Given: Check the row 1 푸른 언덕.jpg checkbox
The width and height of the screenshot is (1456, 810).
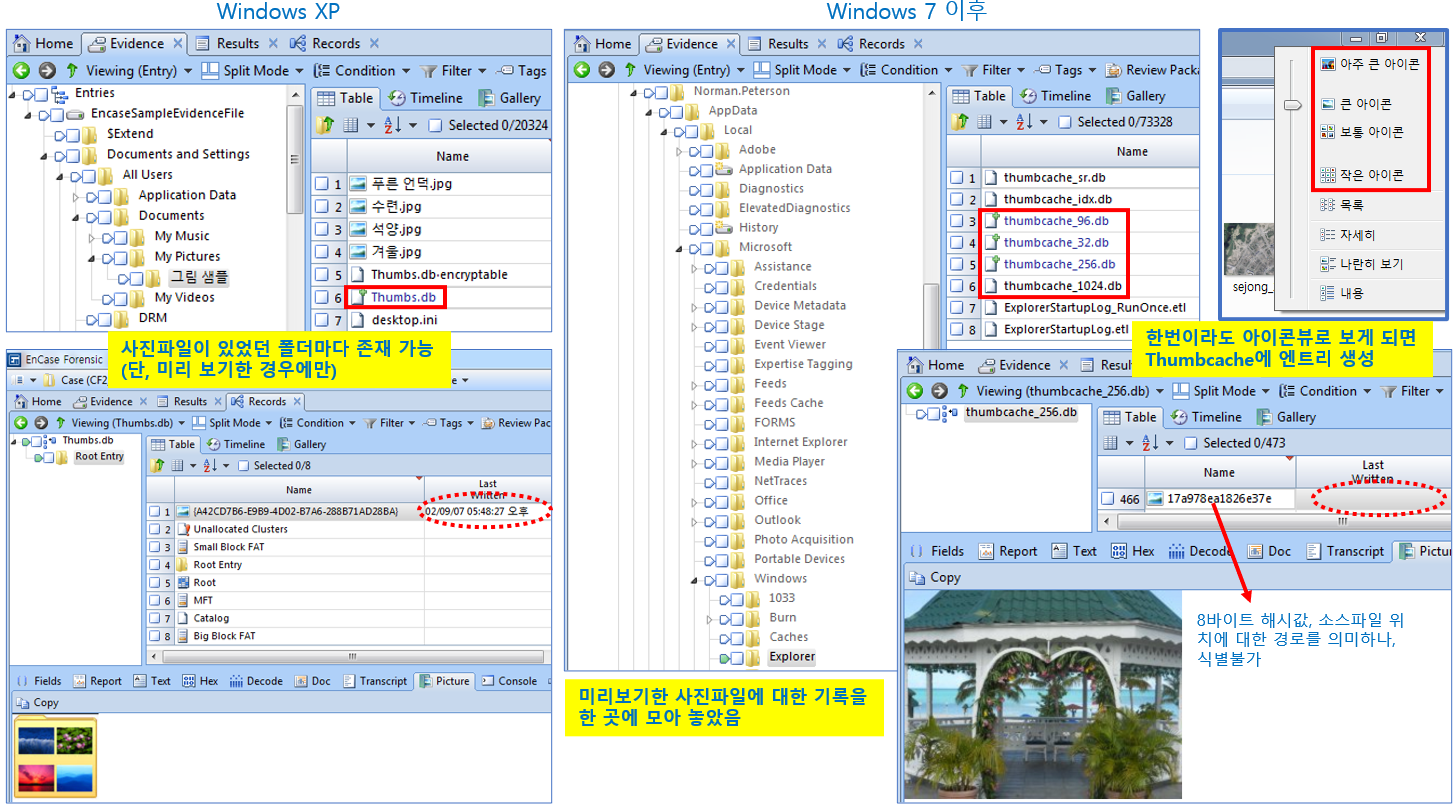Looking at the screenshot, I should (321, 184).
